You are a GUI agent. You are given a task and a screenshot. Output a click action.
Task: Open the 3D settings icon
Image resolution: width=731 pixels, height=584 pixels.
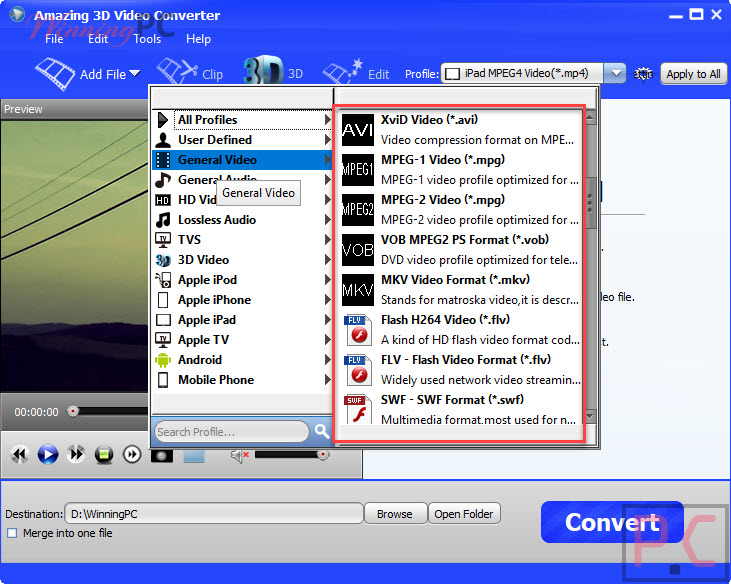263,71
